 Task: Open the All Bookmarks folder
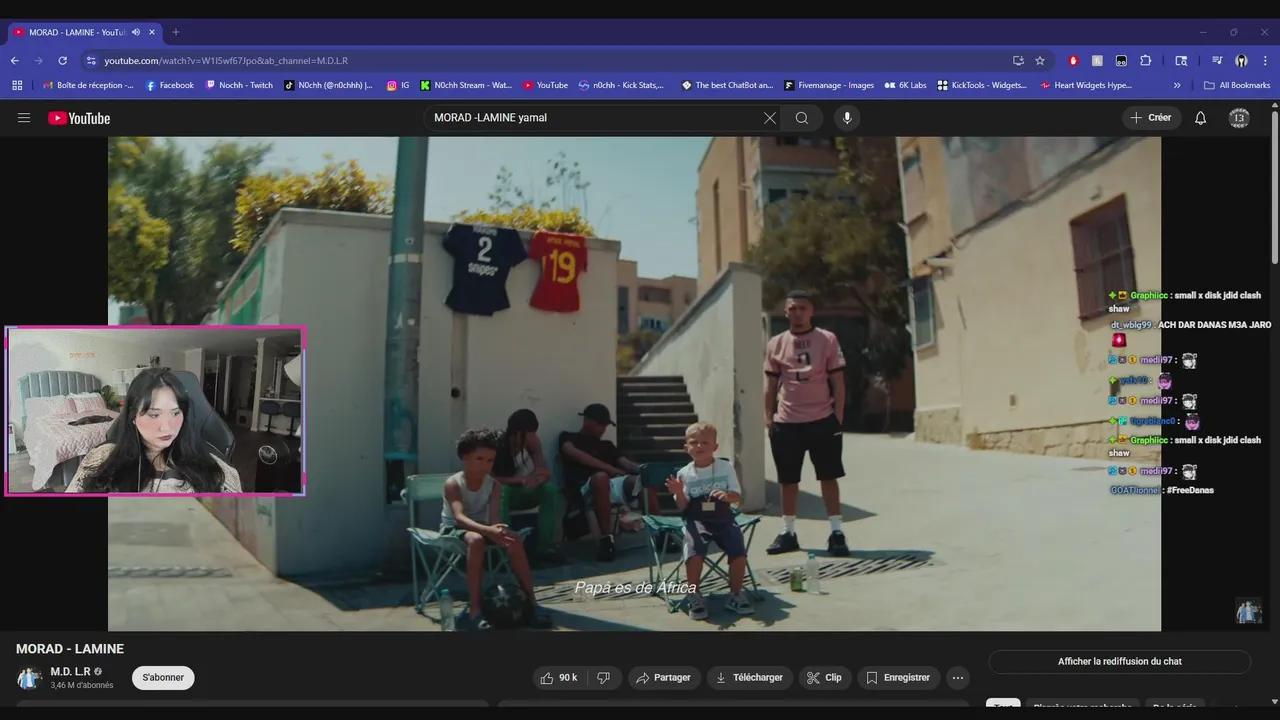click(x=1237, y=86)
